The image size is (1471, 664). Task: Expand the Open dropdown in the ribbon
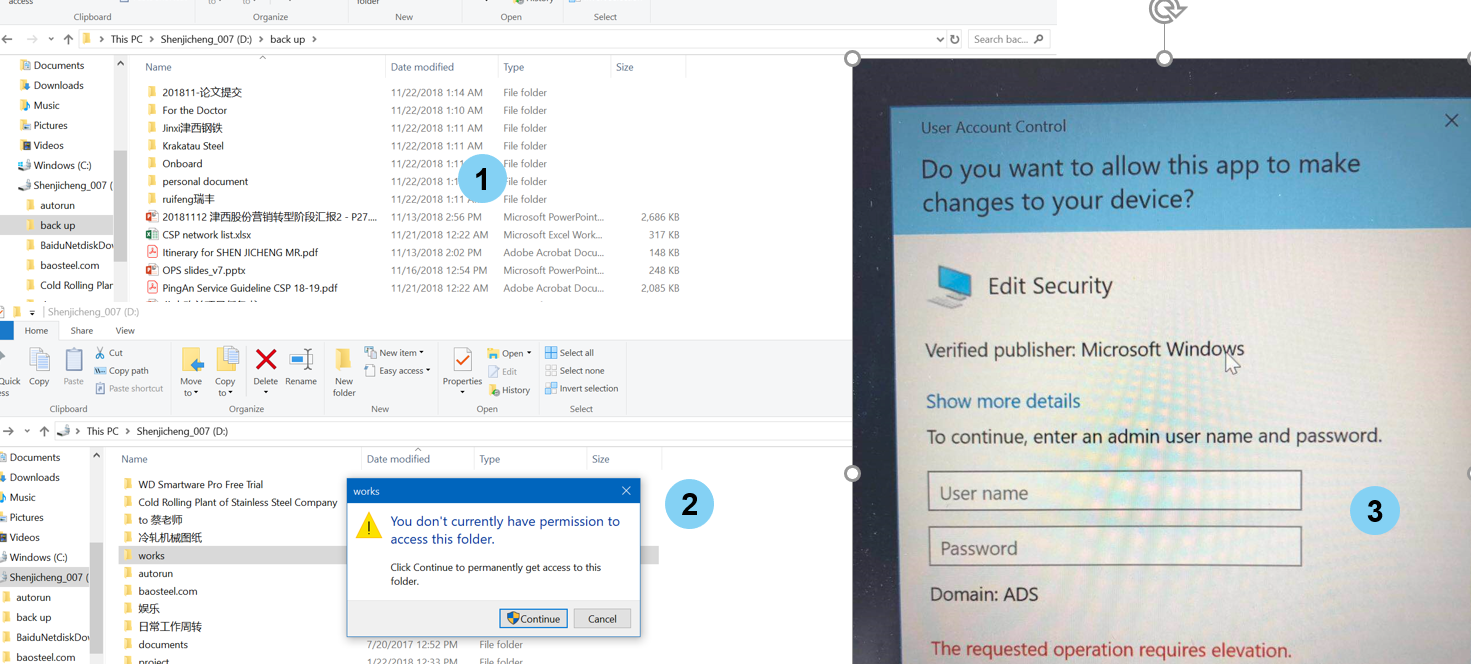tap(529, 354)
